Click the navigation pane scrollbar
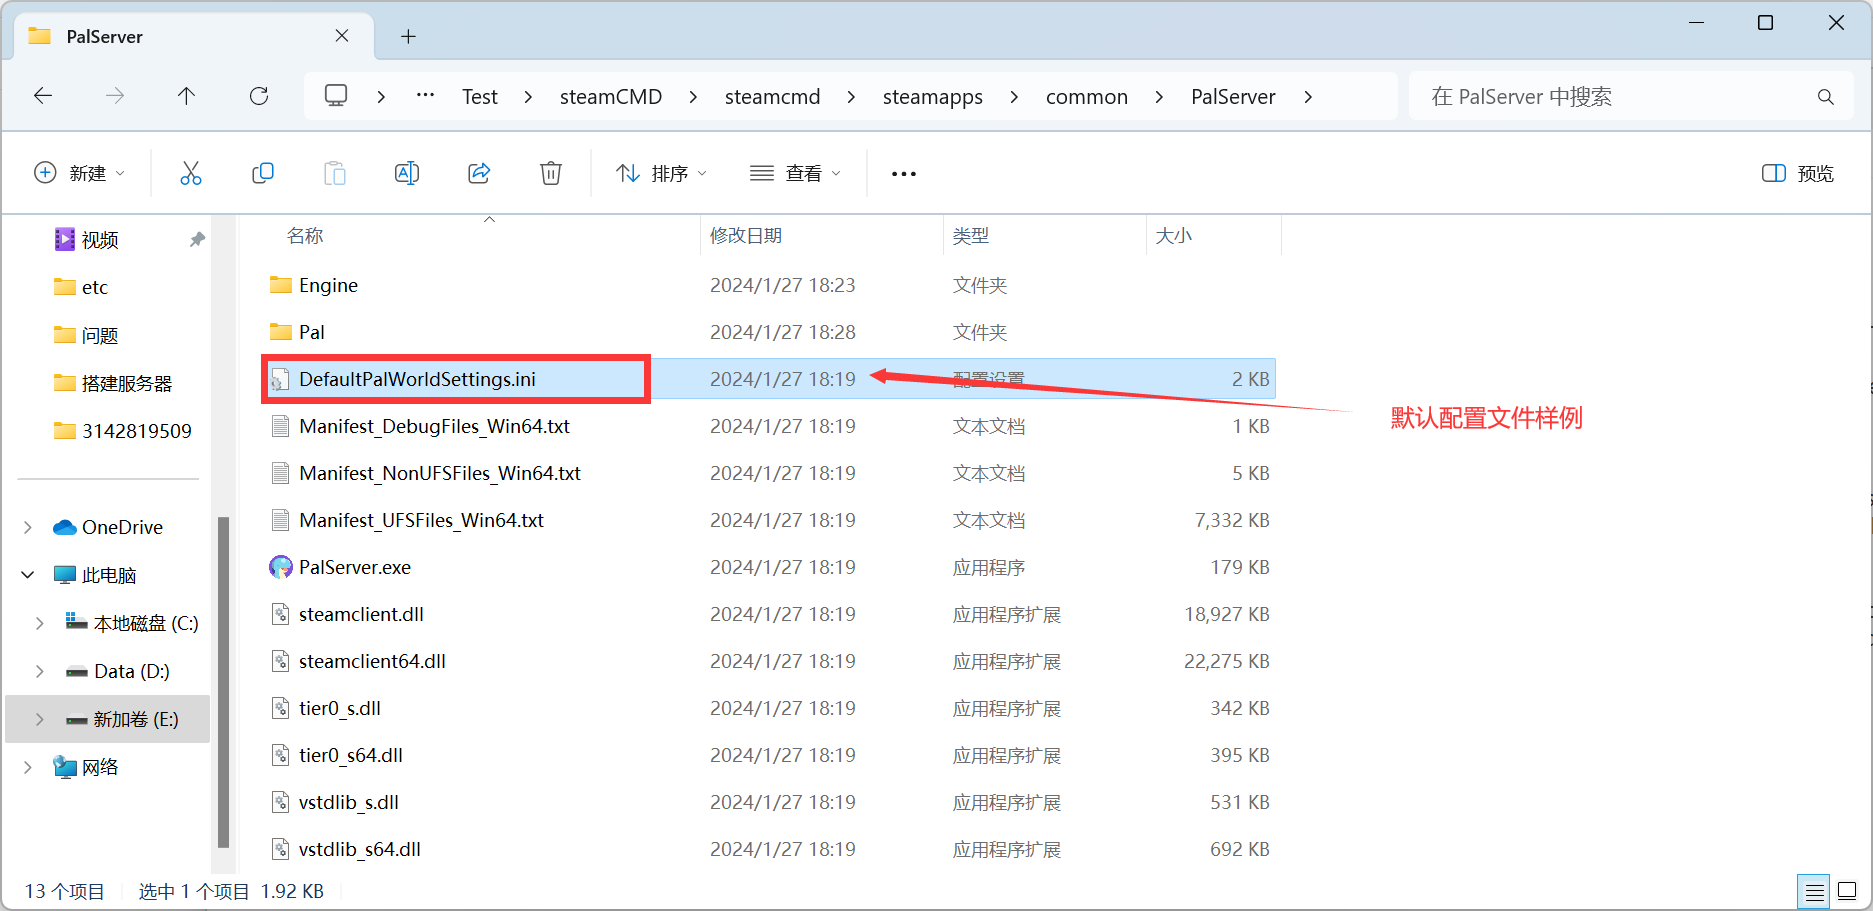The height and width of the screenshot is (911, 1873). (223, 680)
